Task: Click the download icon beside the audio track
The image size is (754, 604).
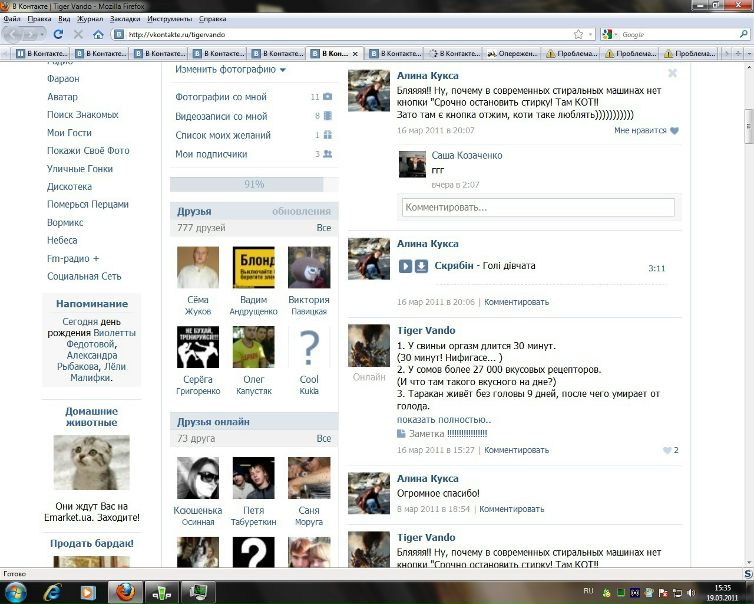Action: 421,266
